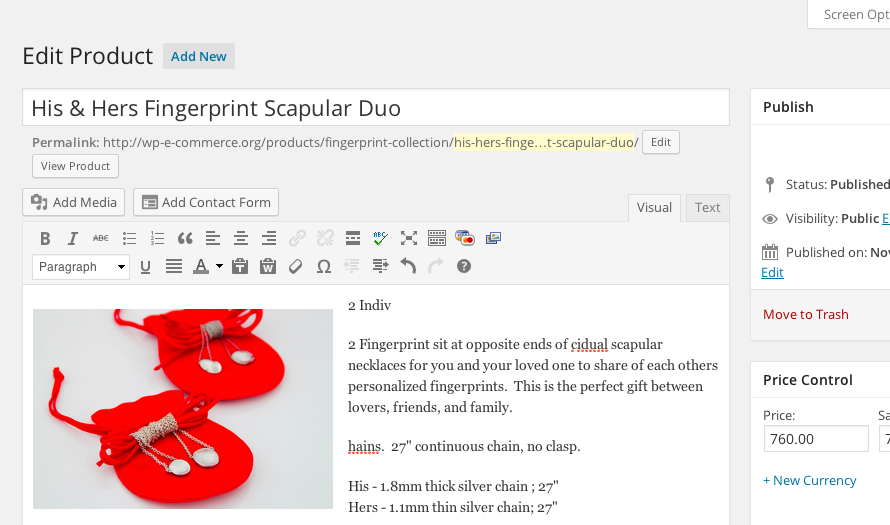
Task: Open the Screen Options tab
Action: click(849, 14)
